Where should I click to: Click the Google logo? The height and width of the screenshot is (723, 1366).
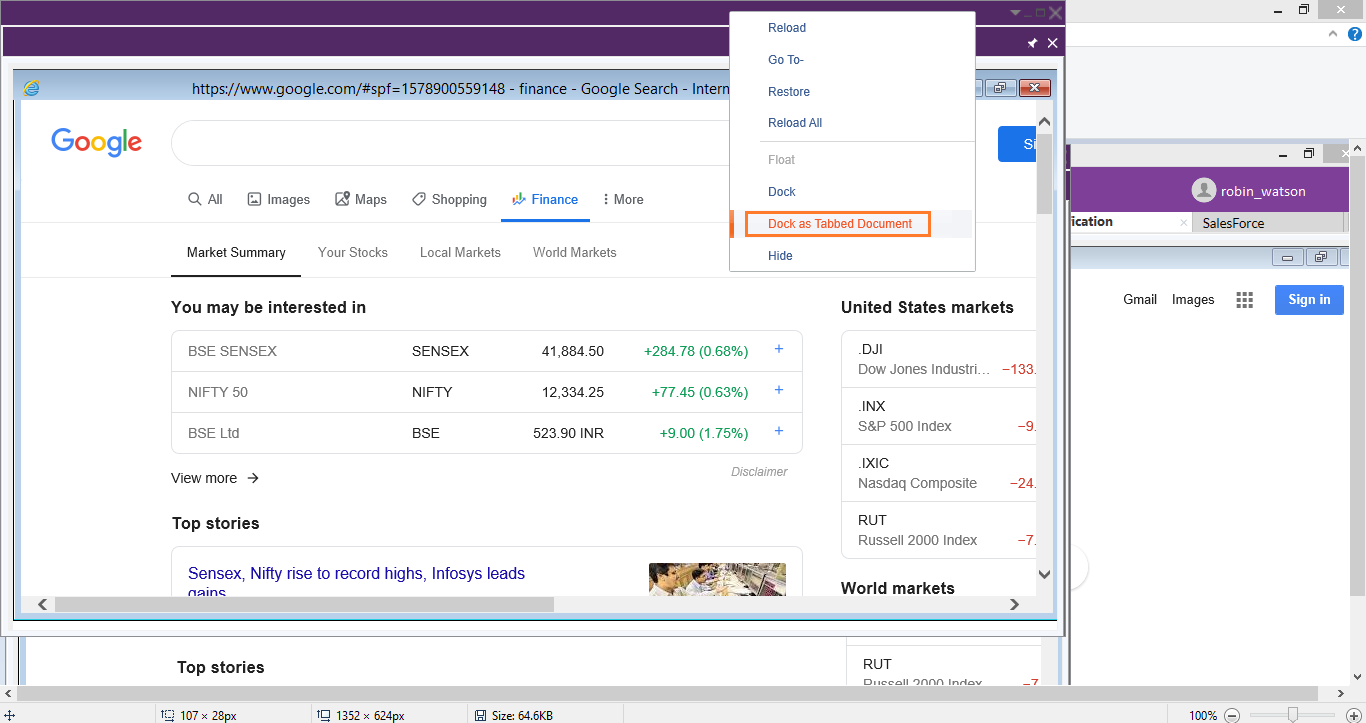coord(96,143)
